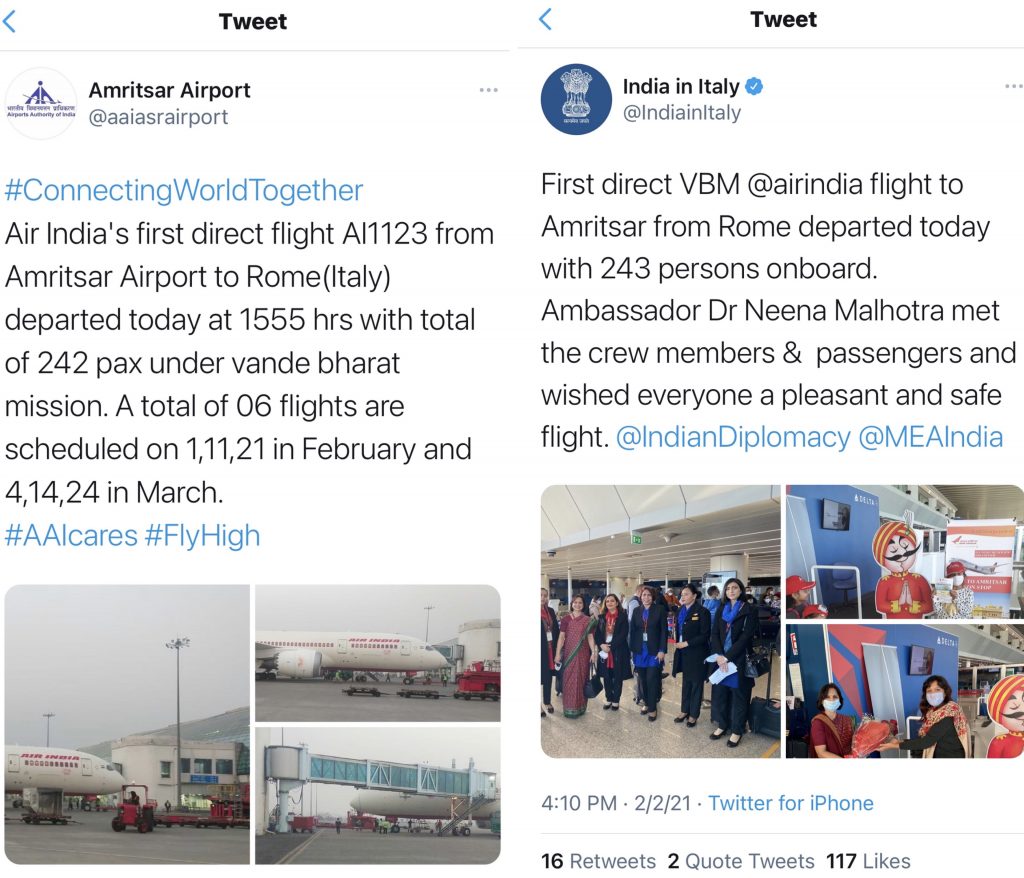Open the @MEAIndia mention
The image size is (1024, 878).
click(x=931, y=437)
